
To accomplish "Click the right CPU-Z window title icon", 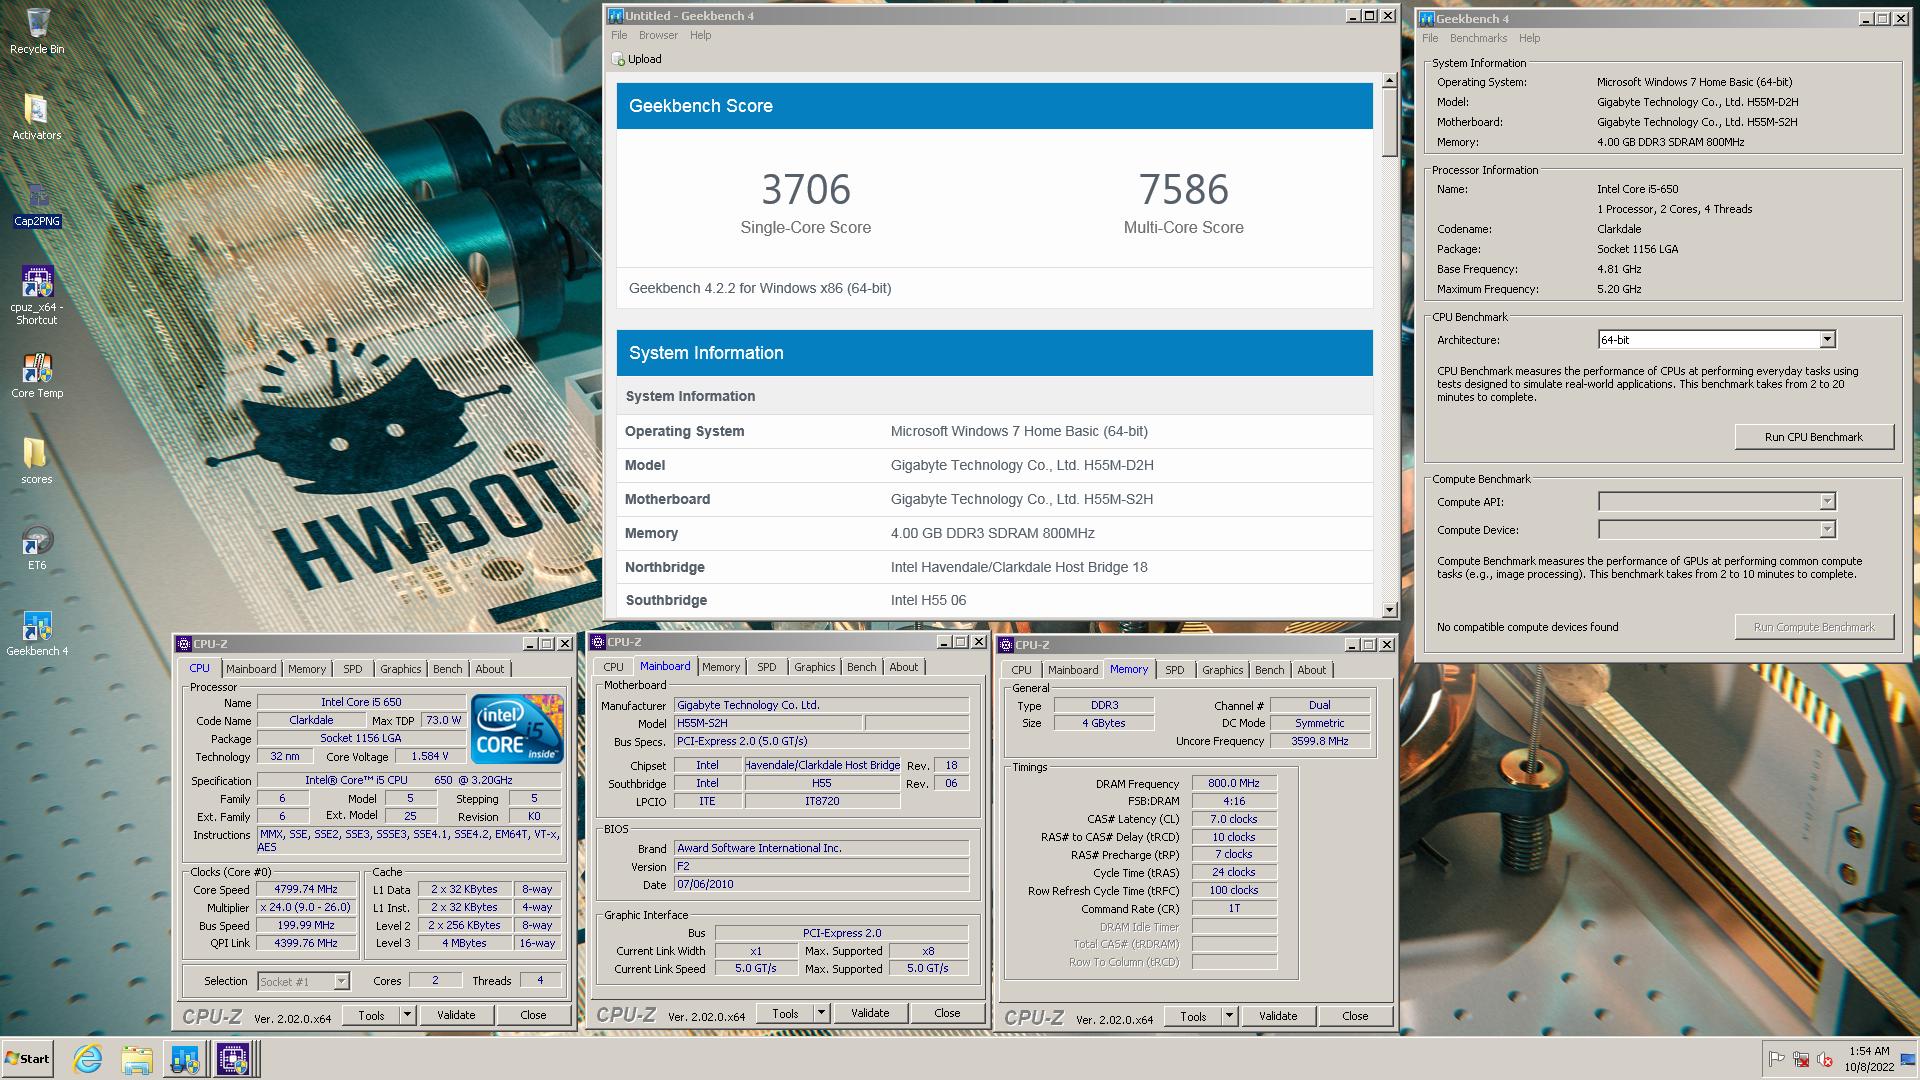I will click(1006, 645).
